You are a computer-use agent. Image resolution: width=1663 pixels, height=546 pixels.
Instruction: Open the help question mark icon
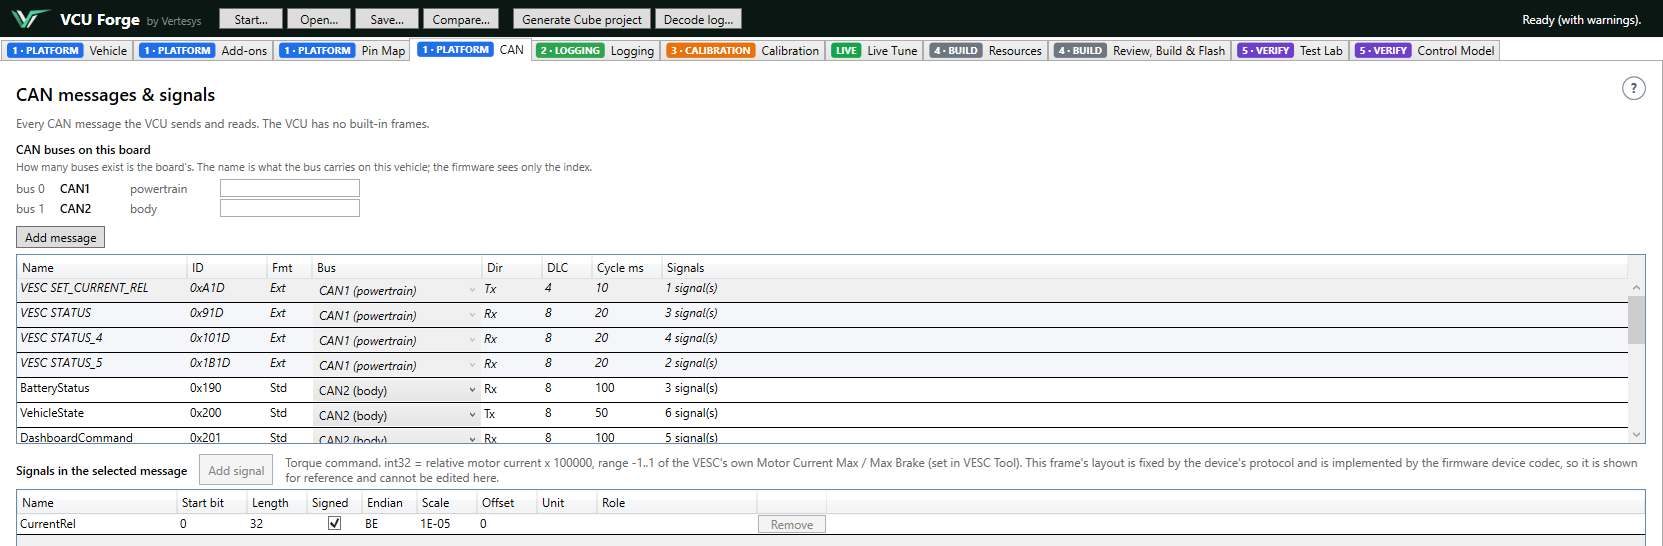coord(1633,88)
